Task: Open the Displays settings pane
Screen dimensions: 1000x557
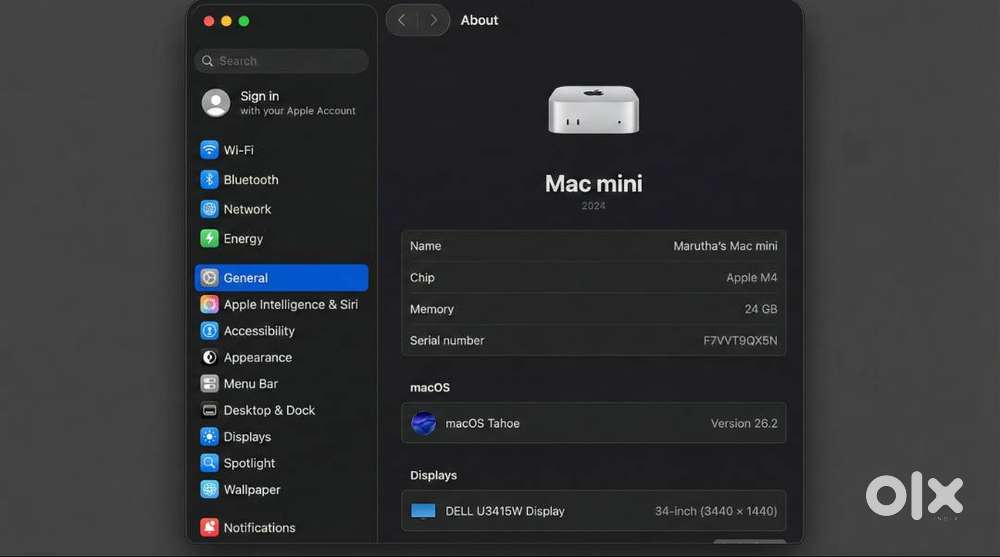Action: coord(247,437)
